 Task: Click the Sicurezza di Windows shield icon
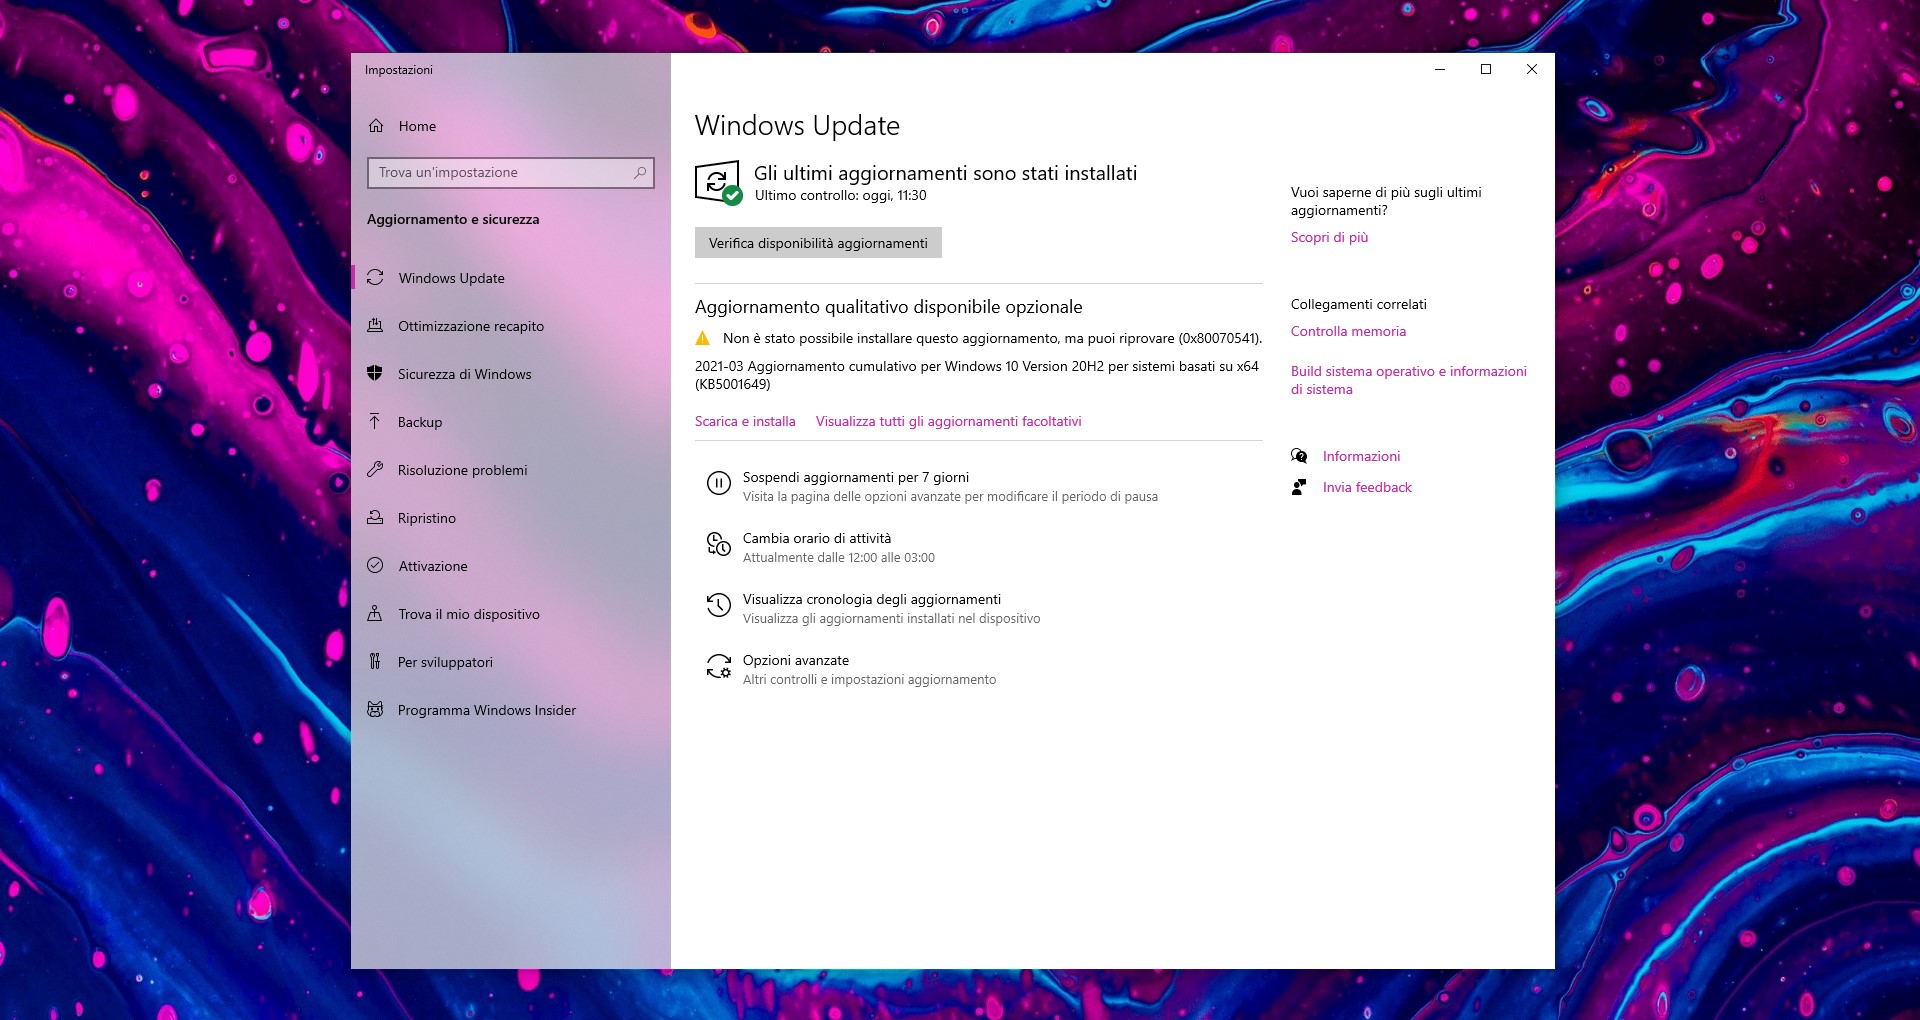pos(375,374)
